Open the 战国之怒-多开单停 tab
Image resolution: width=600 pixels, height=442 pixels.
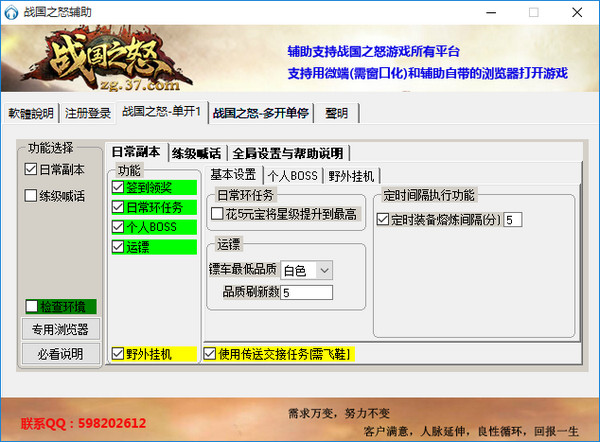261,113
